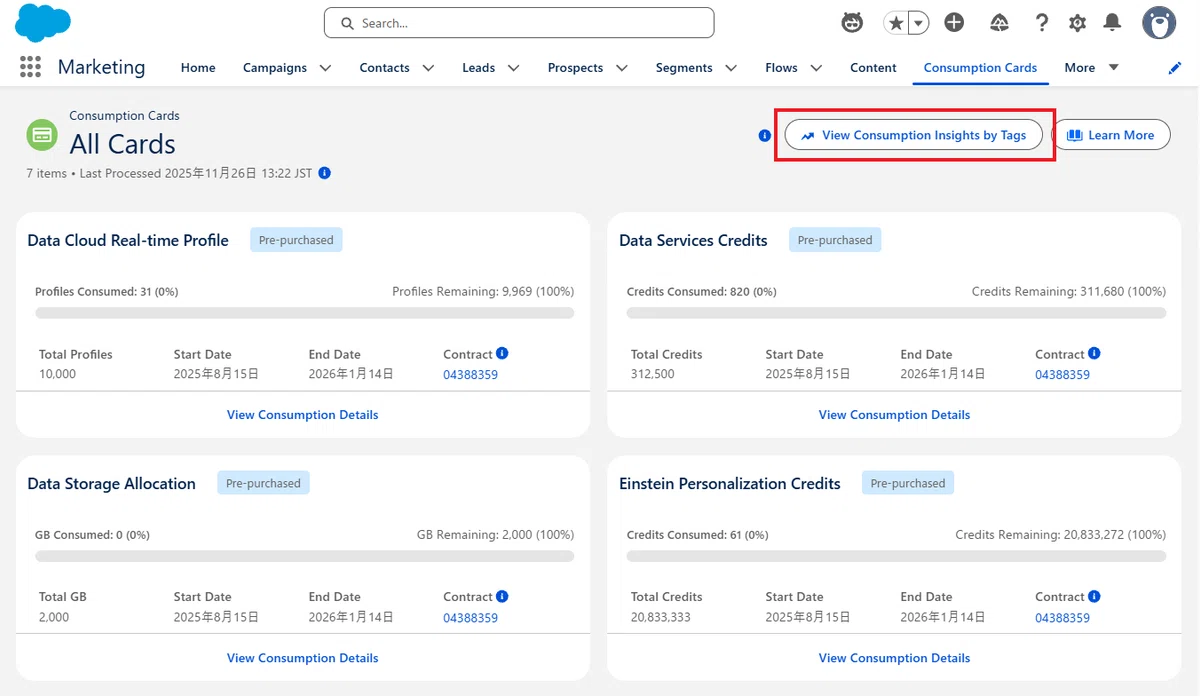Focus the global Search field
The image size is (1200, 696).
click(x=519, y=23)
